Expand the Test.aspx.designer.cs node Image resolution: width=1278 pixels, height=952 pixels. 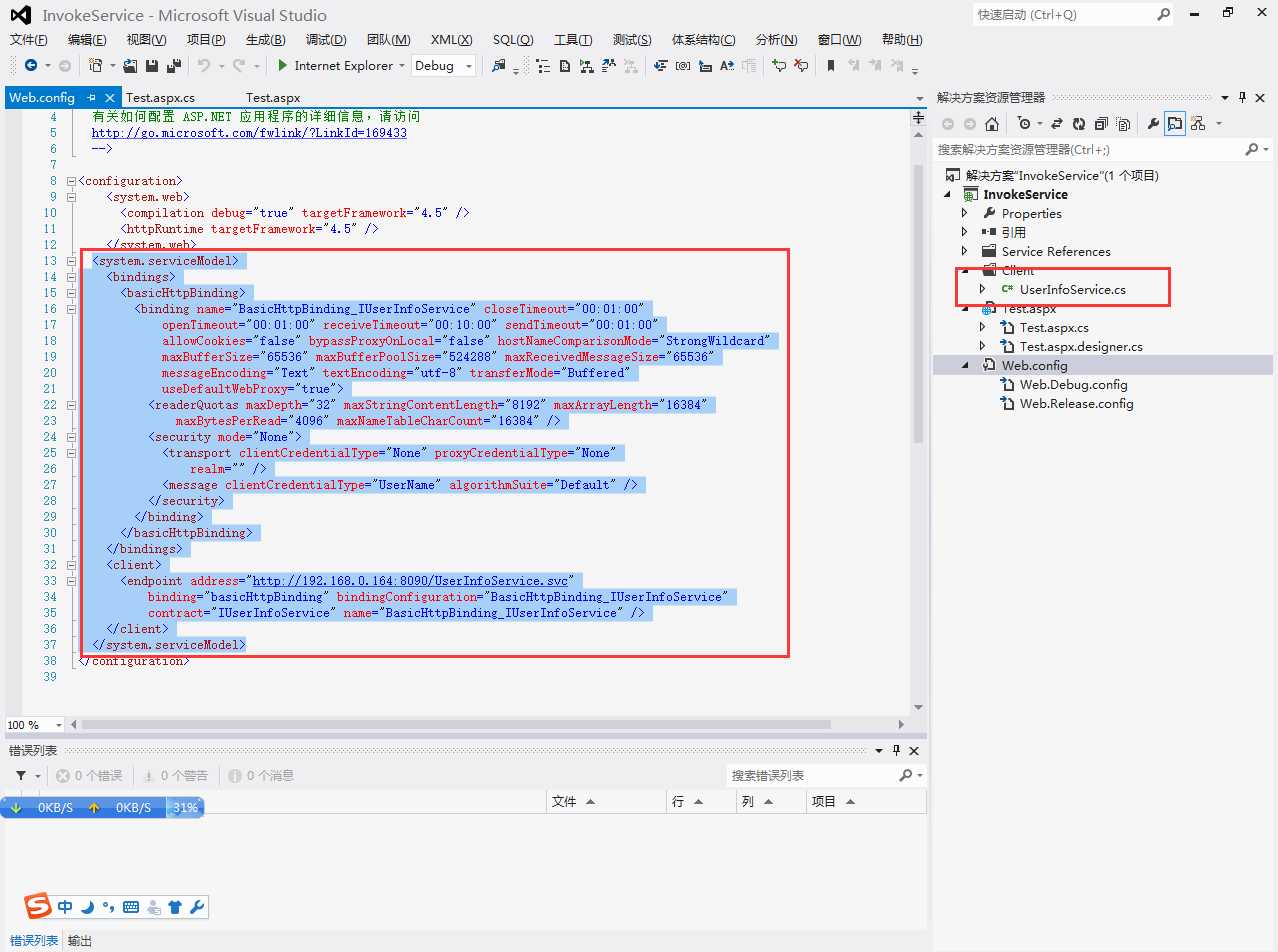tap(983, 347)
